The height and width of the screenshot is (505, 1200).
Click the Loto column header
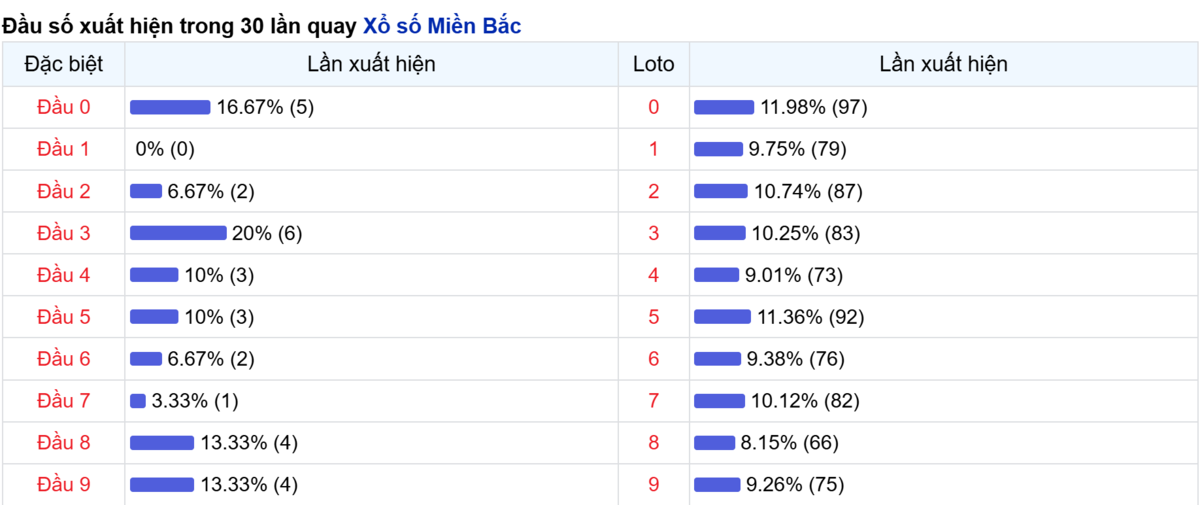coord(654,64)
